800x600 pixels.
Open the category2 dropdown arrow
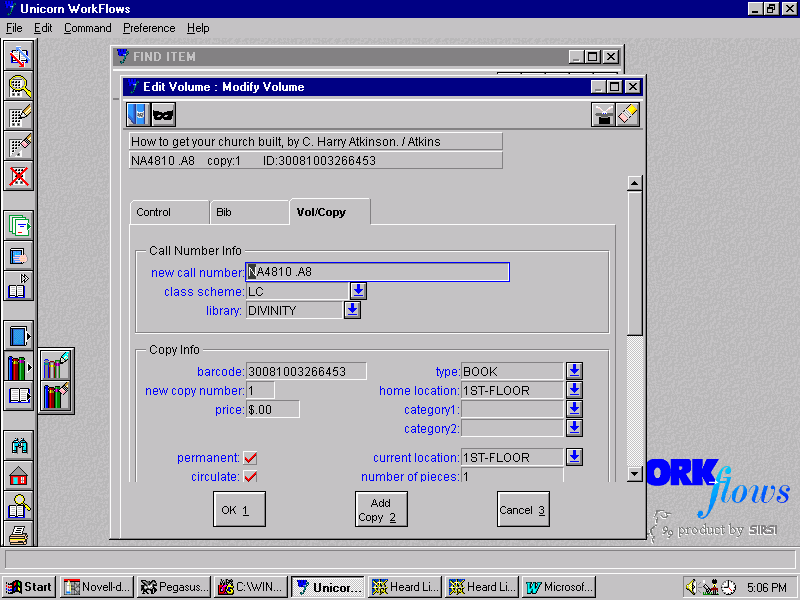point(574,428)
